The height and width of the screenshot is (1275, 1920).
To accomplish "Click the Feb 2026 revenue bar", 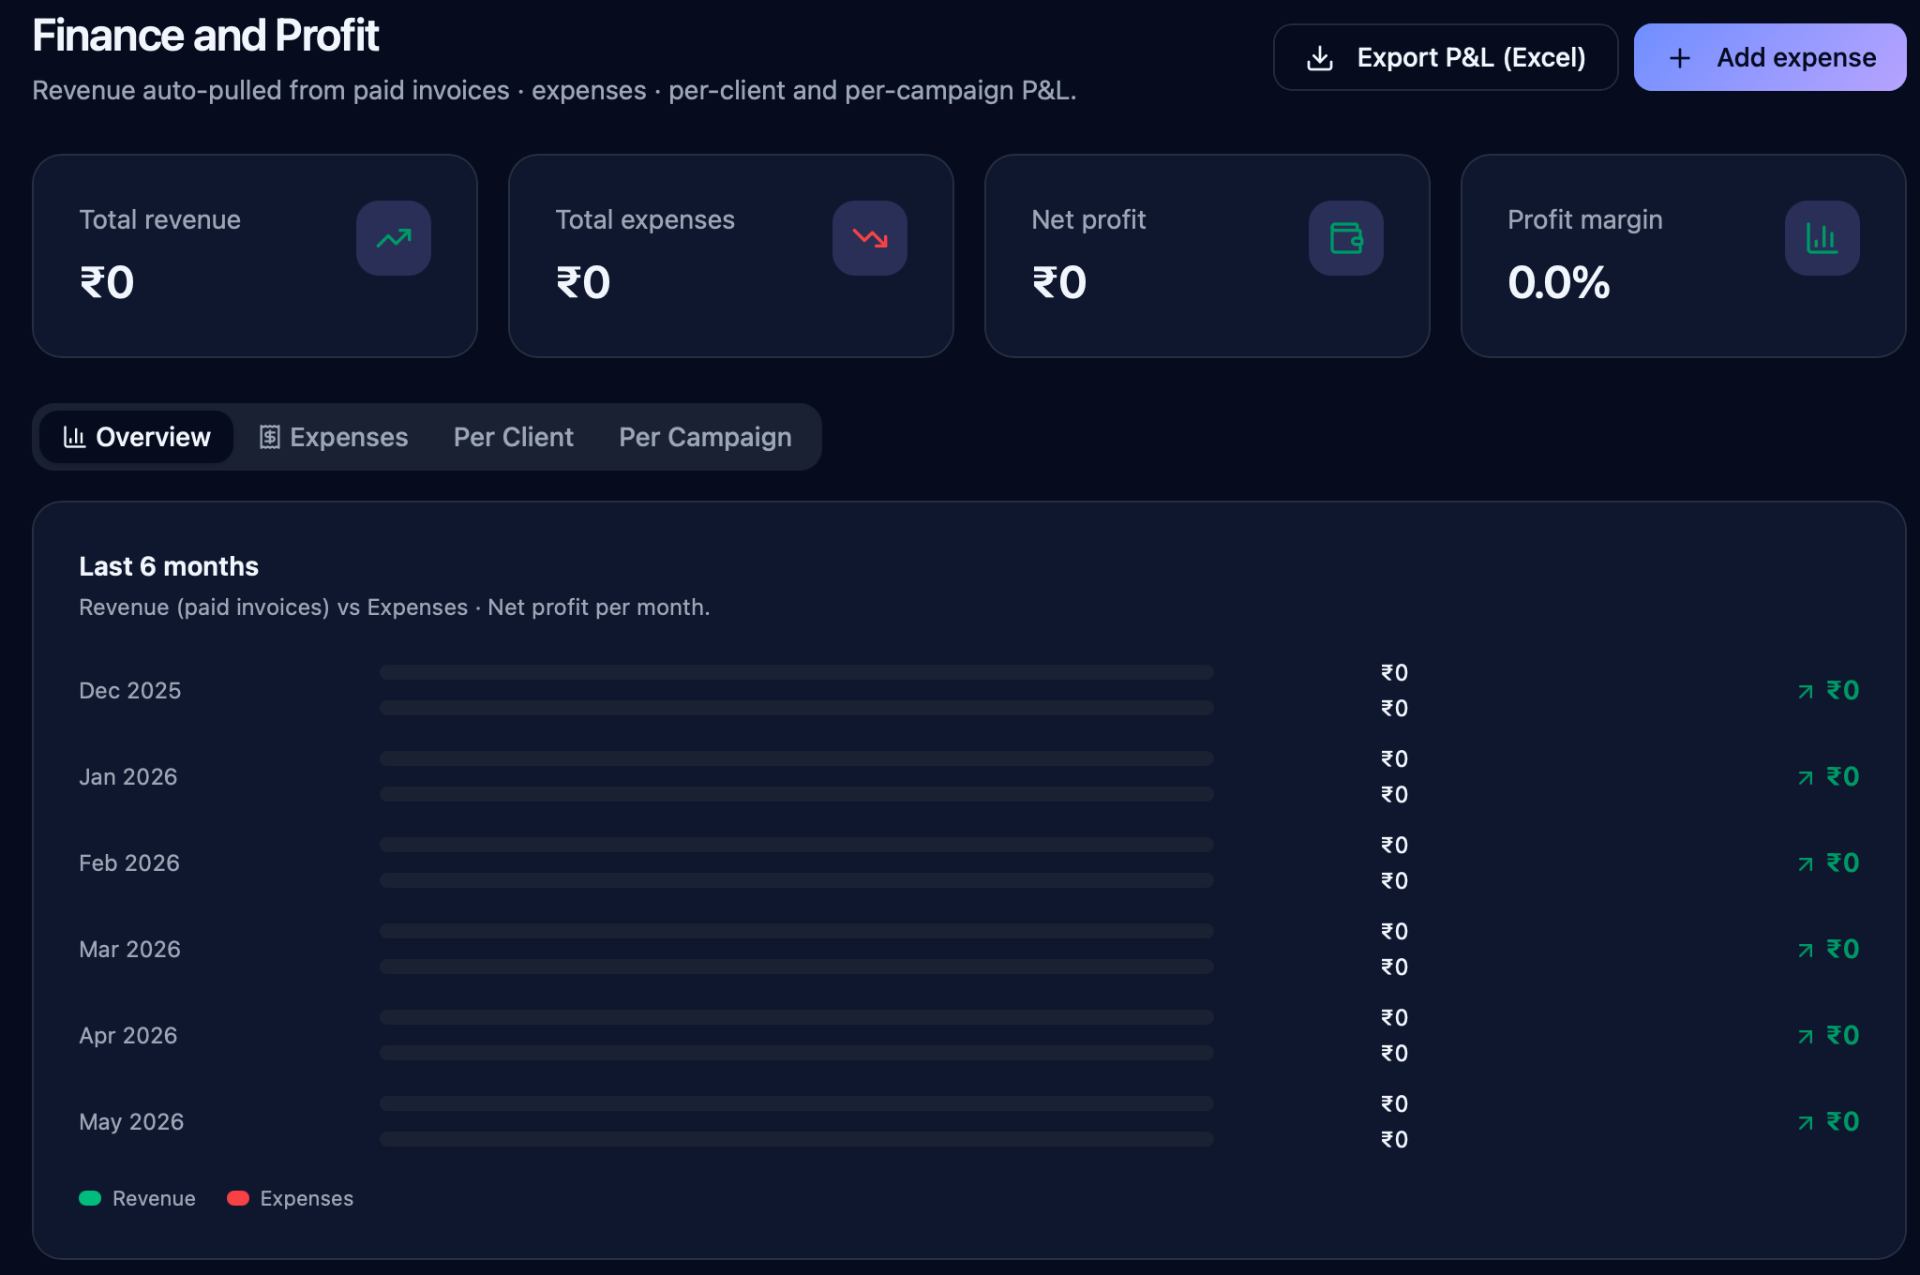I will [796, 844].
